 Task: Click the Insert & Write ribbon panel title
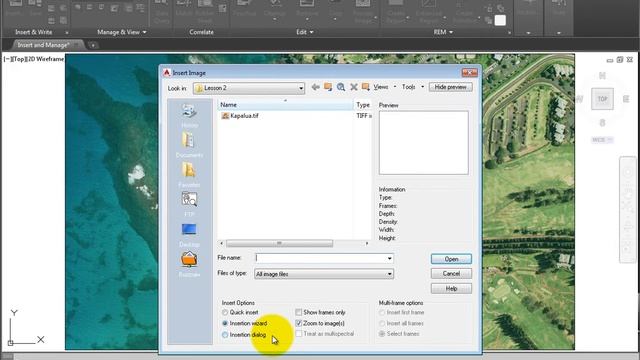tap(33, 32)
